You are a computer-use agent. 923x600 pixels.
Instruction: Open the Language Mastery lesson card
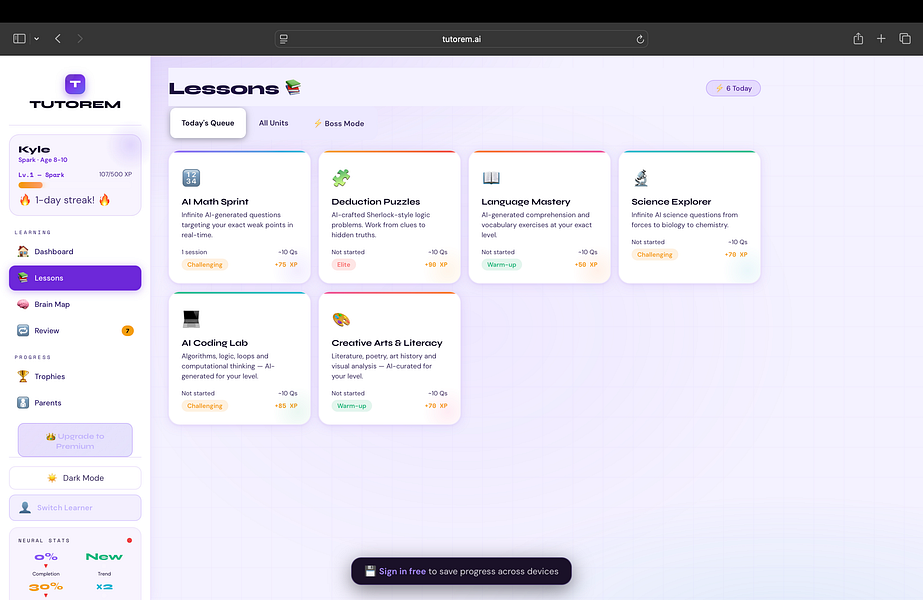pos(540,217)
